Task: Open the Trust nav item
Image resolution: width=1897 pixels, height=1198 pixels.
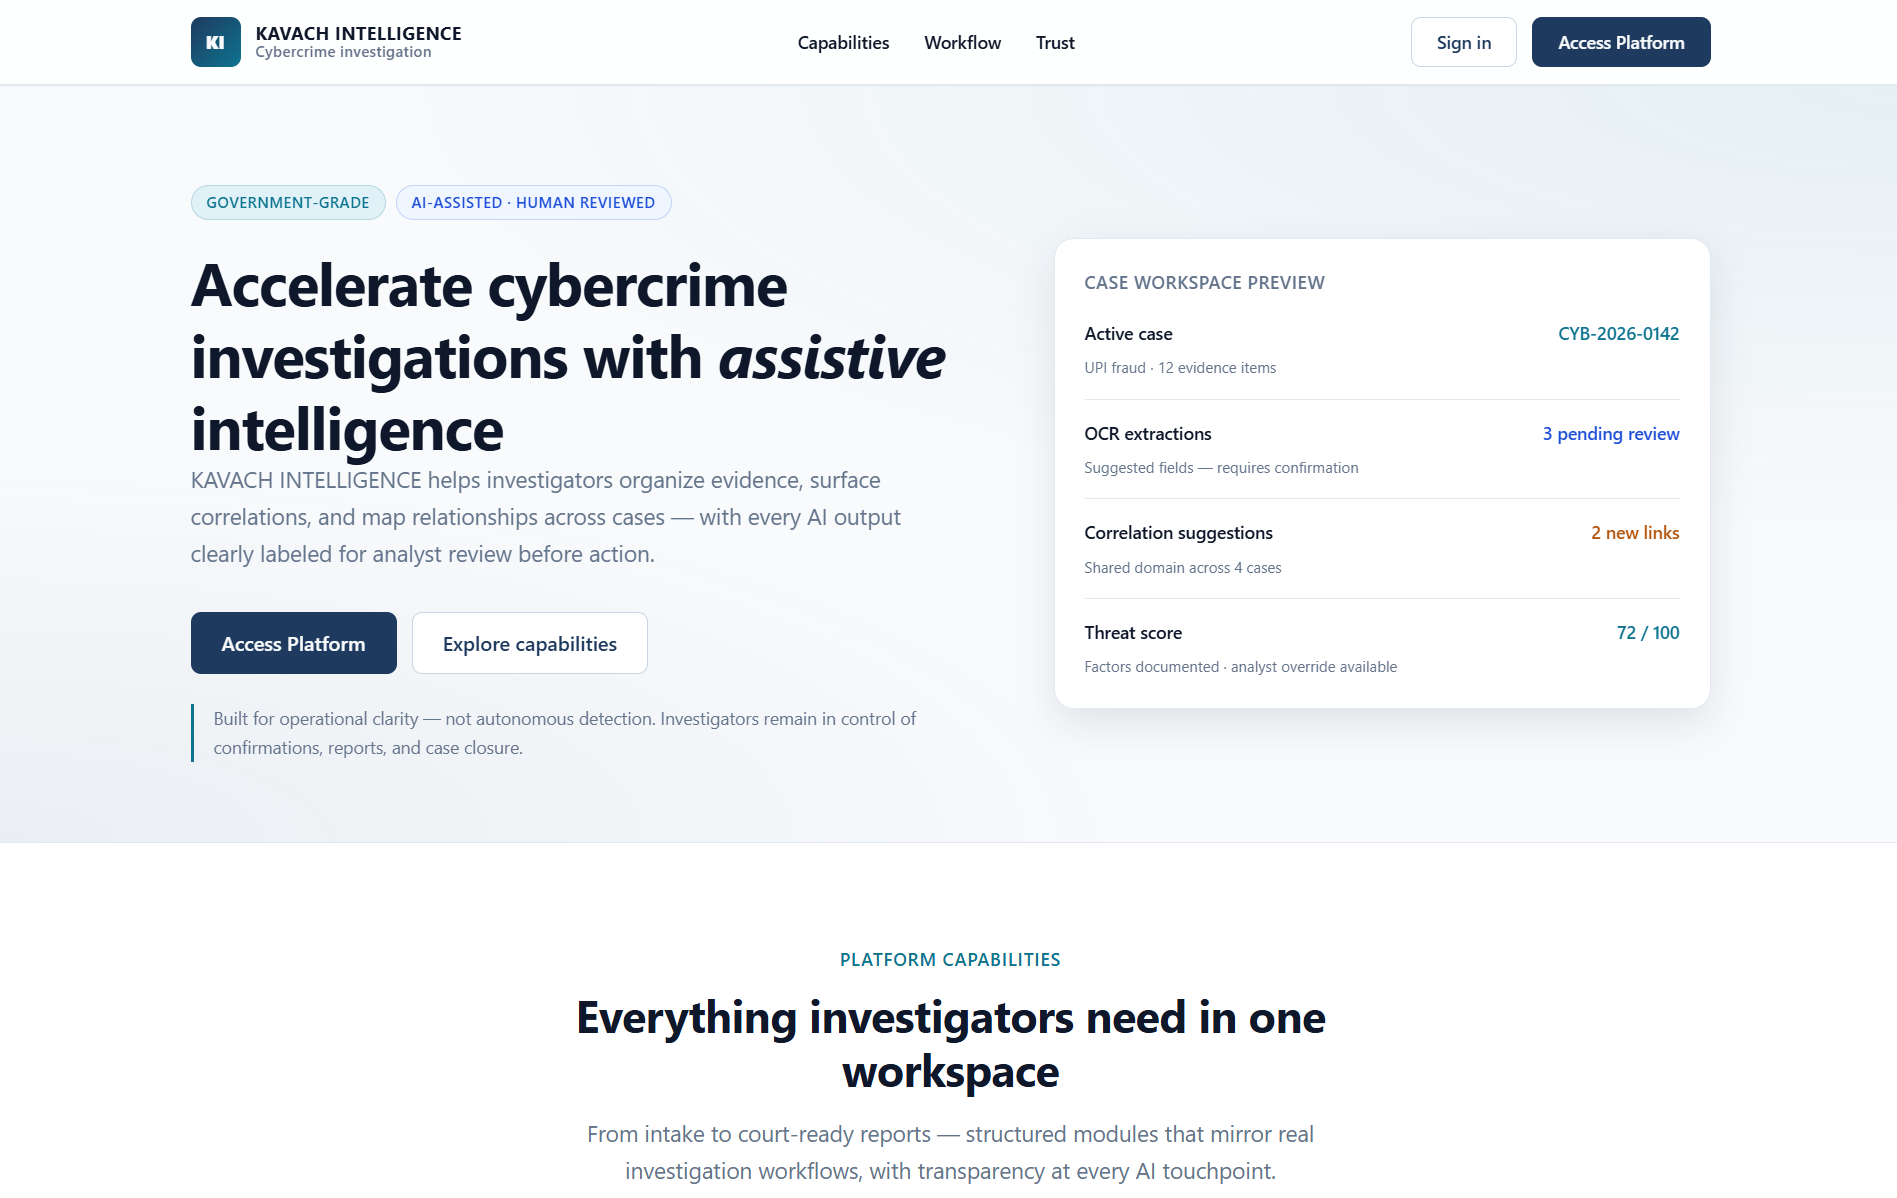Action: pyautogui.click(x=1055, y=42)
